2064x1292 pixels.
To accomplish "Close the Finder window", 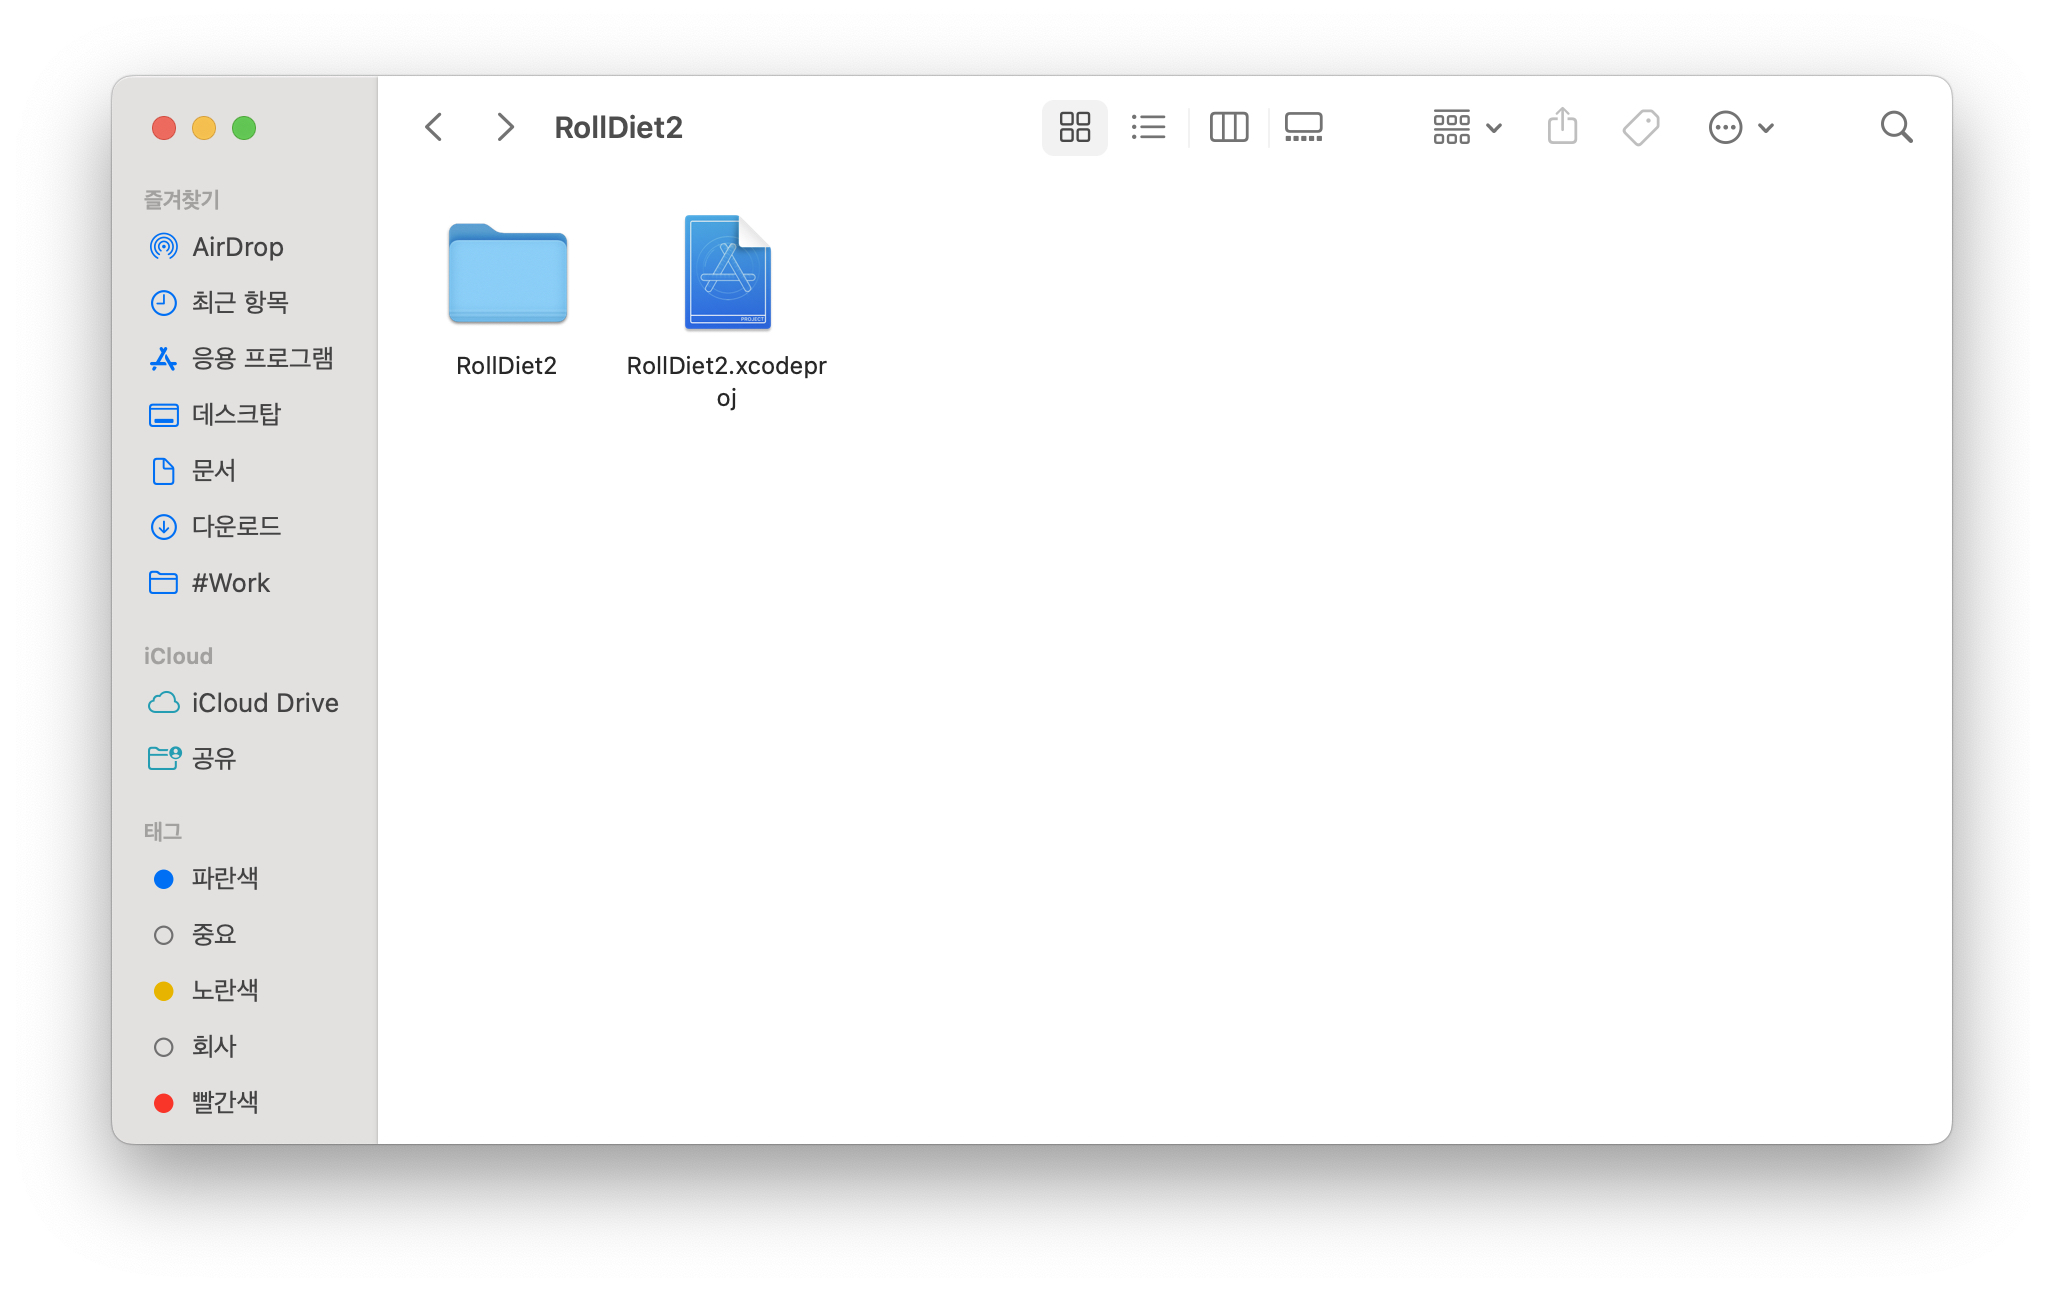I will (x=164, y=128).
